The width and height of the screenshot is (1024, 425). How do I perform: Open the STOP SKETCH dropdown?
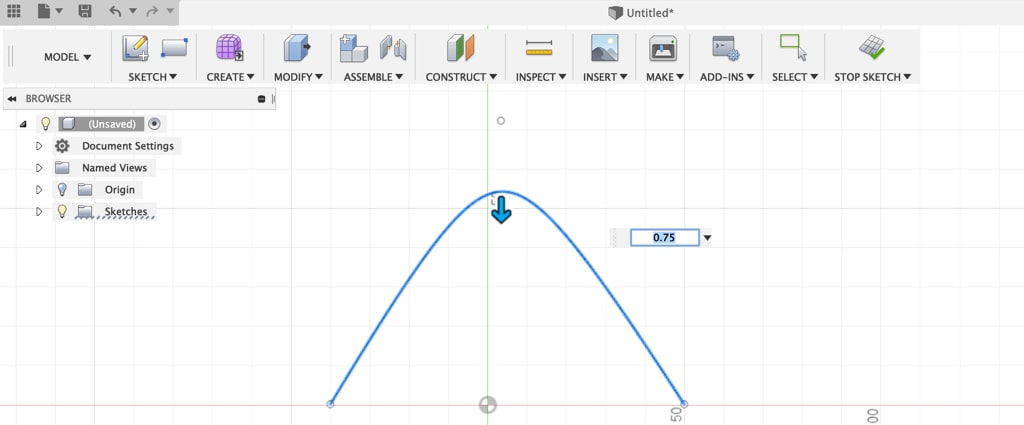coord(872,77)
